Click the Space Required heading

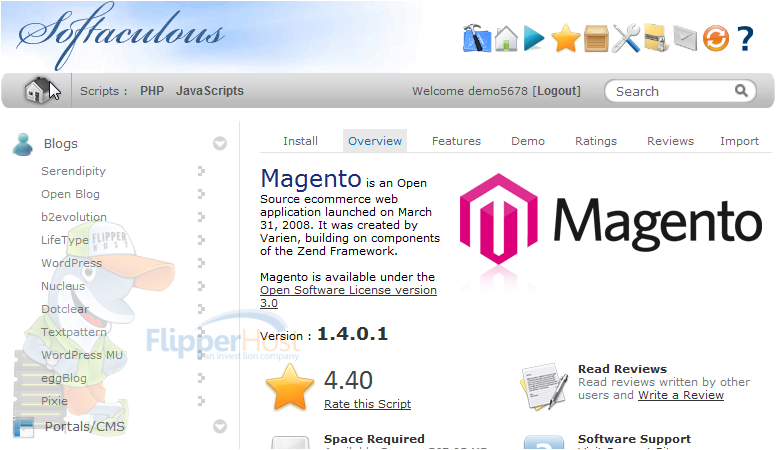(374, 439)
